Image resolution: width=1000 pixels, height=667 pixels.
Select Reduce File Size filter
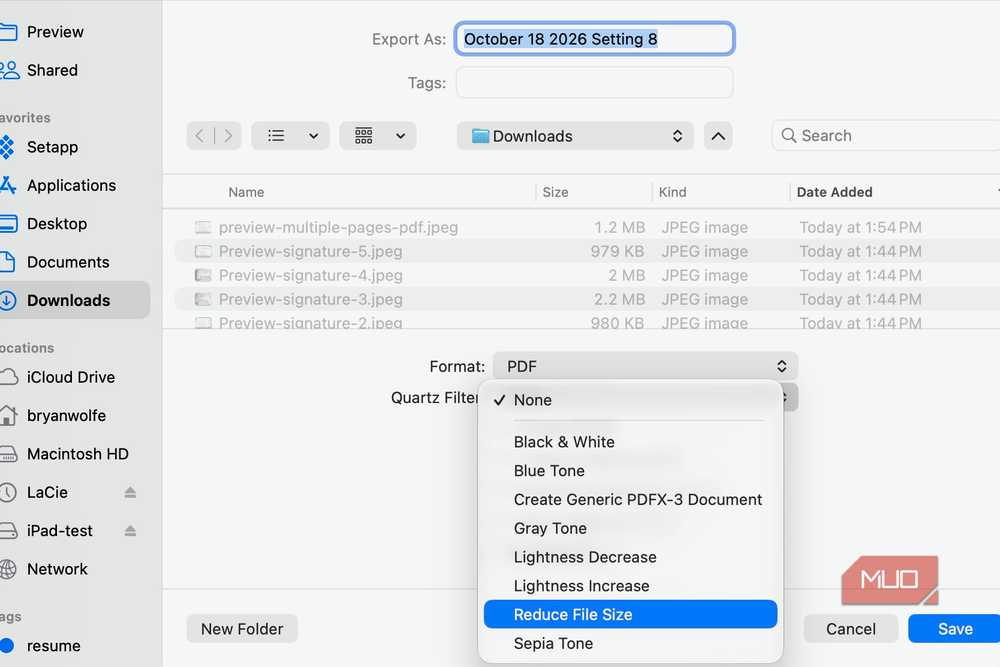630,614
